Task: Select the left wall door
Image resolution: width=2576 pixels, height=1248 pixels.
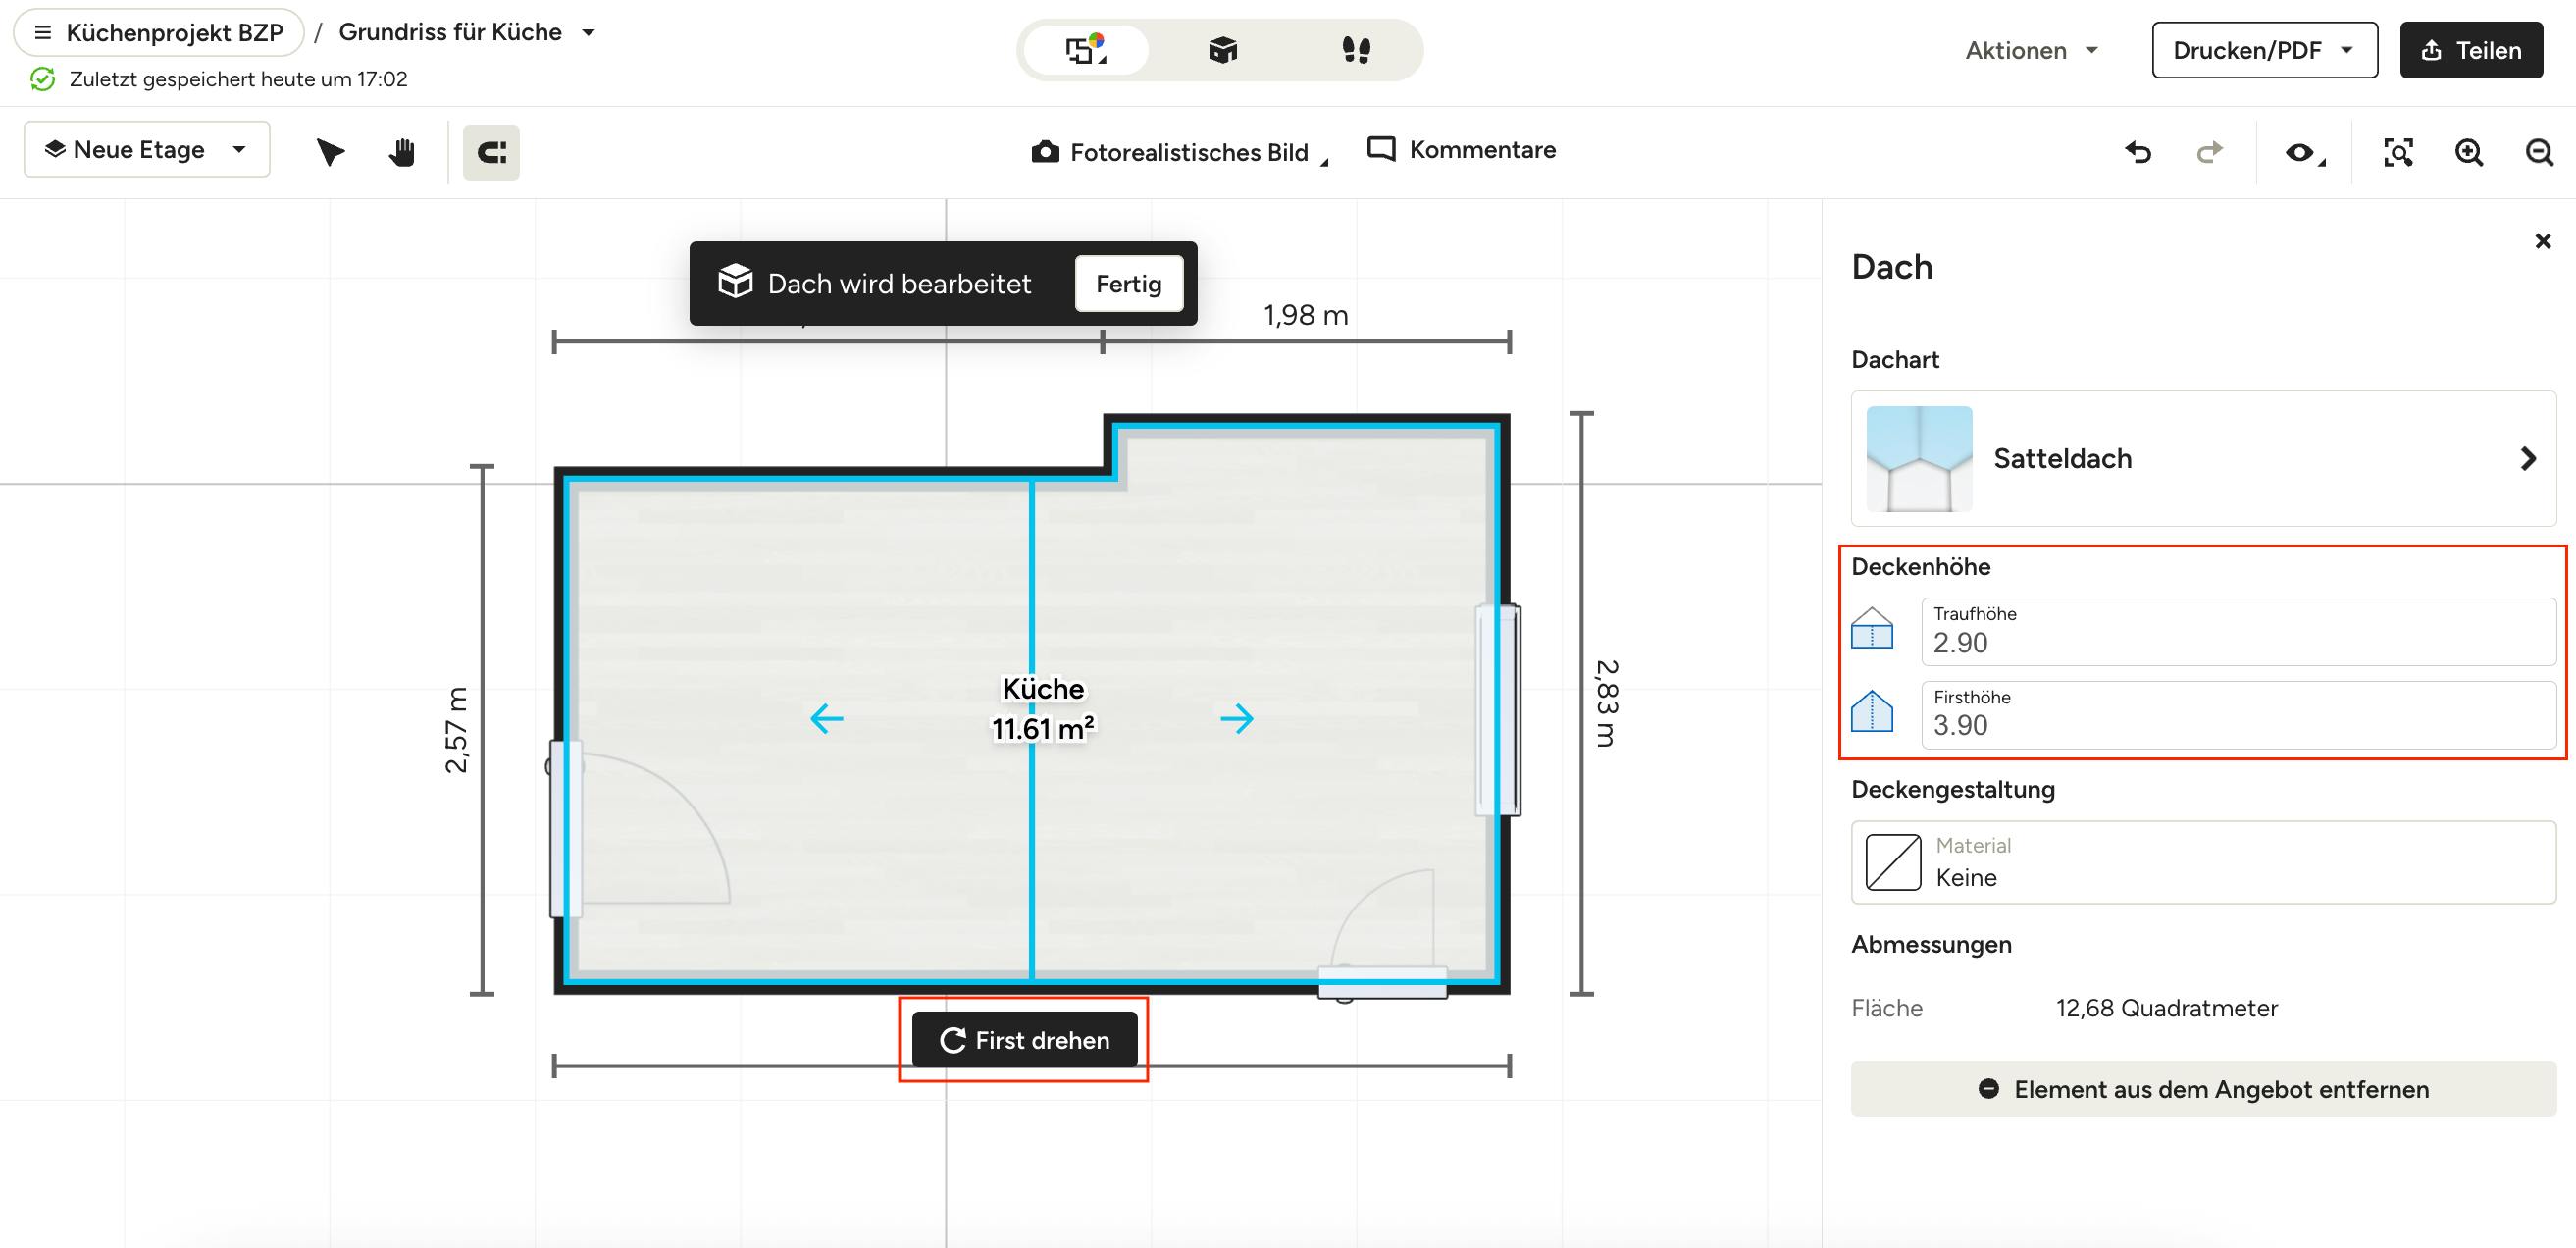Action: pyautogui.click(x=566, y=829)
